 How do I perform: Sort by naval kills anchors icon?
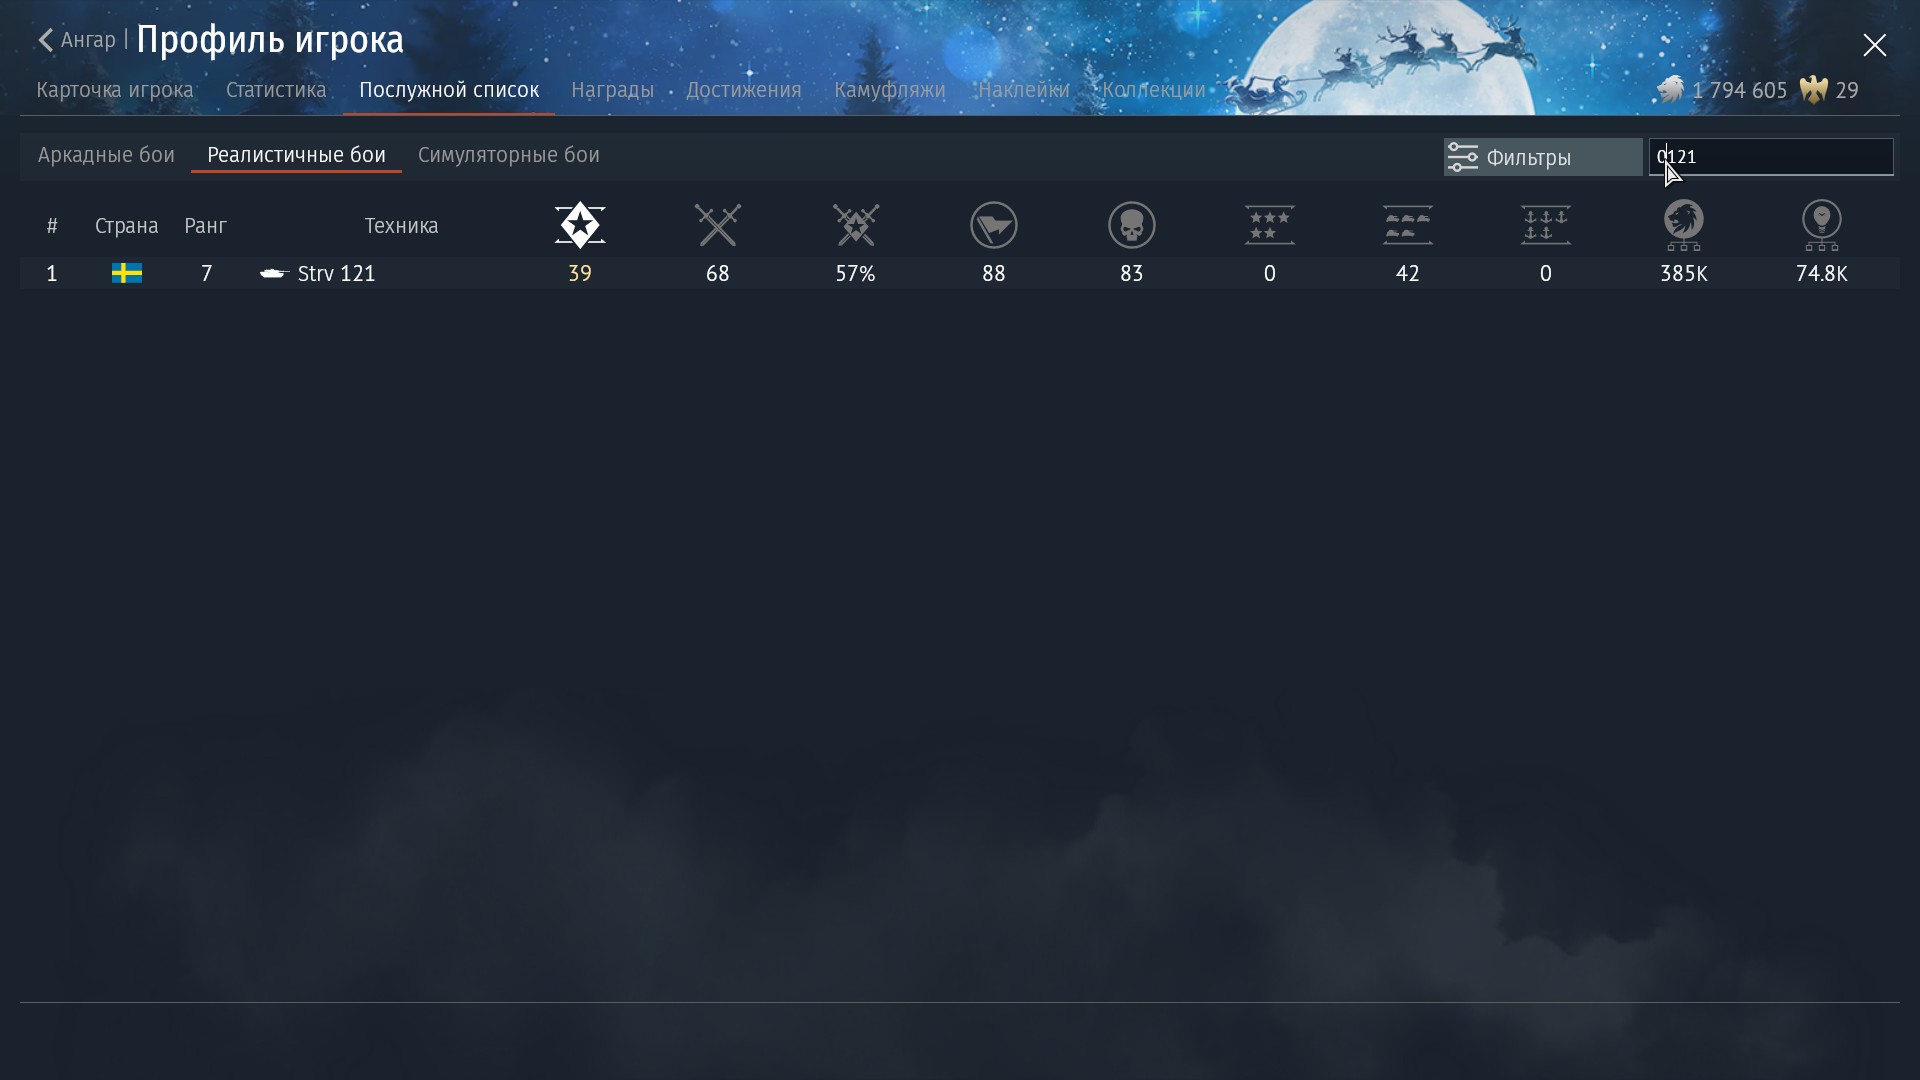pyautogui.click(x=1546, y=225)
